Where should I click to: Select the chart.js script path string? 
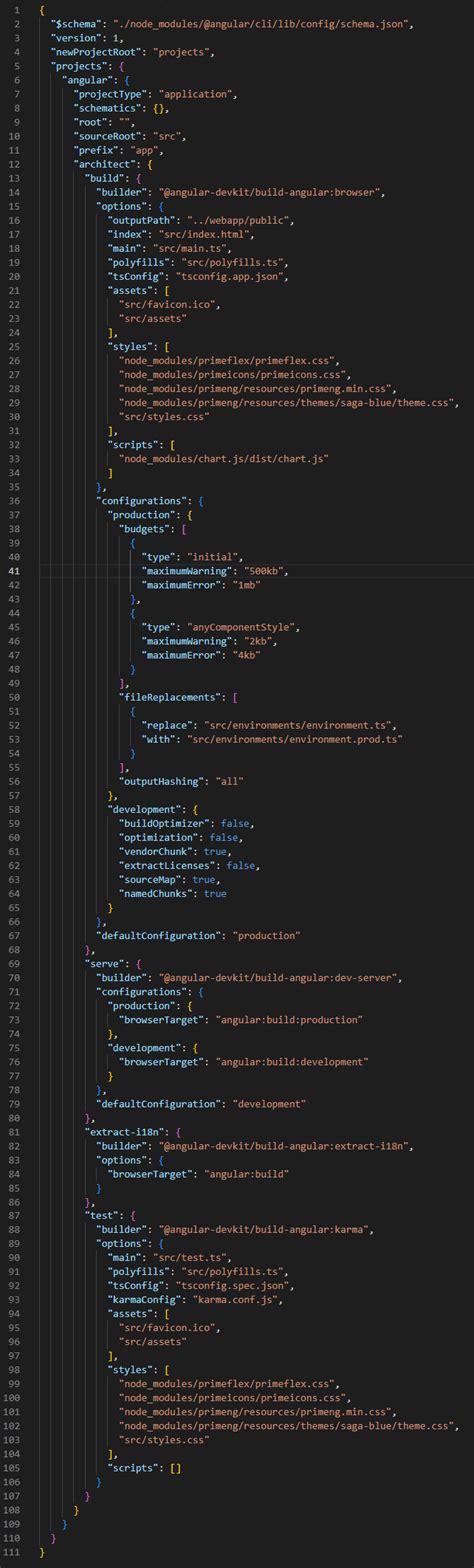224,458
